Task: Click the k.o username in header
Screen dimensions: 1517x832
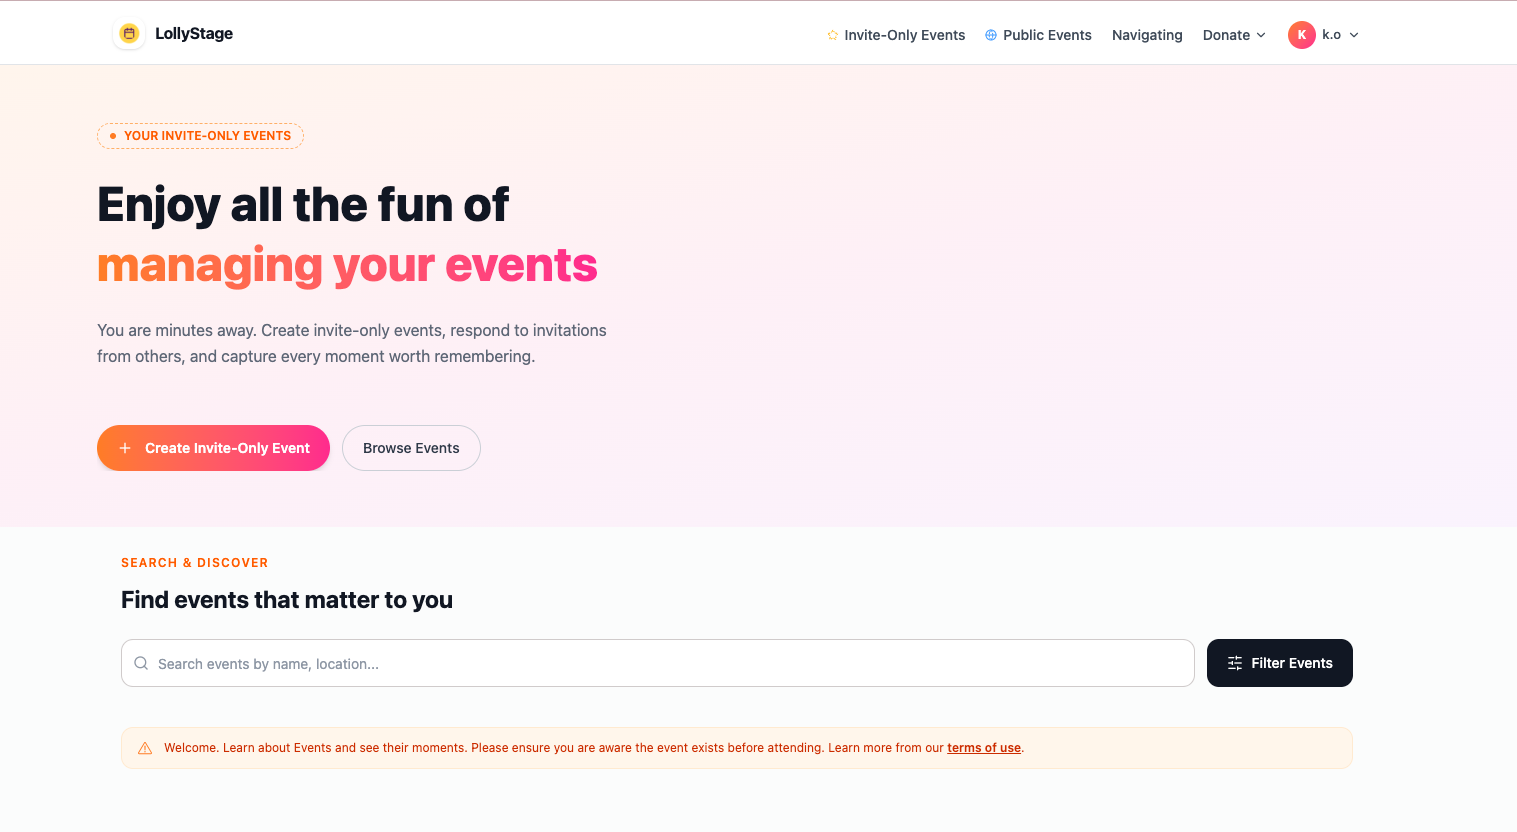Action: 1331,35
